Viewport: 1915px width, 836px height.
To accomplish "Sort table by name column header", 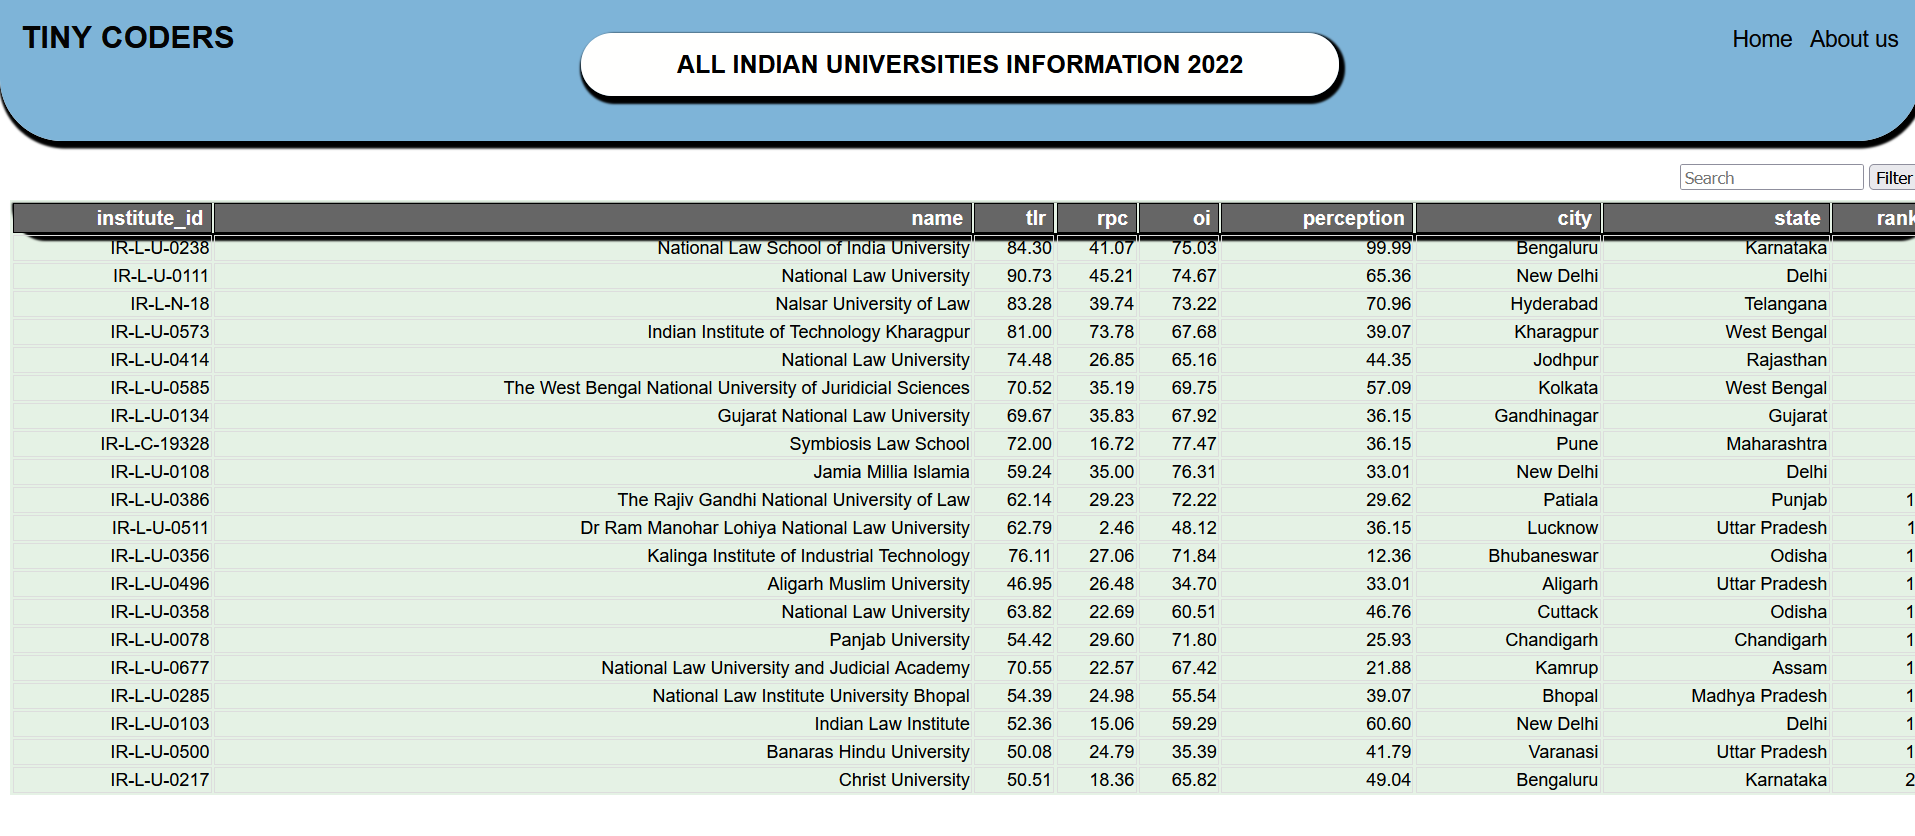I will pos(593,218).
